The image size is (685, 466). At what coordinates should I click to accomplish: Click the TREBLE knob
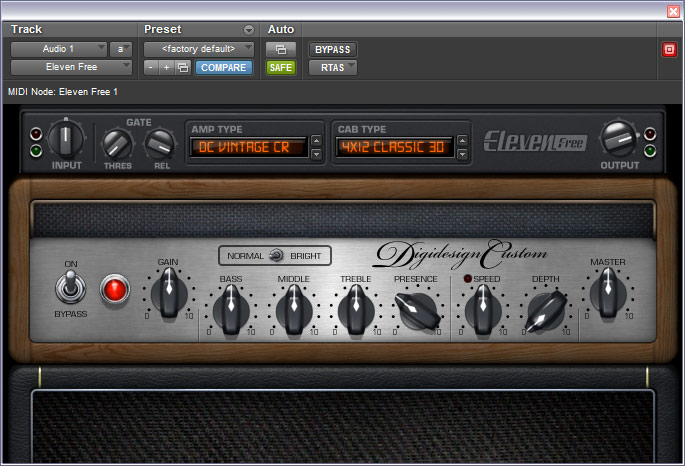tap(356, 310)
